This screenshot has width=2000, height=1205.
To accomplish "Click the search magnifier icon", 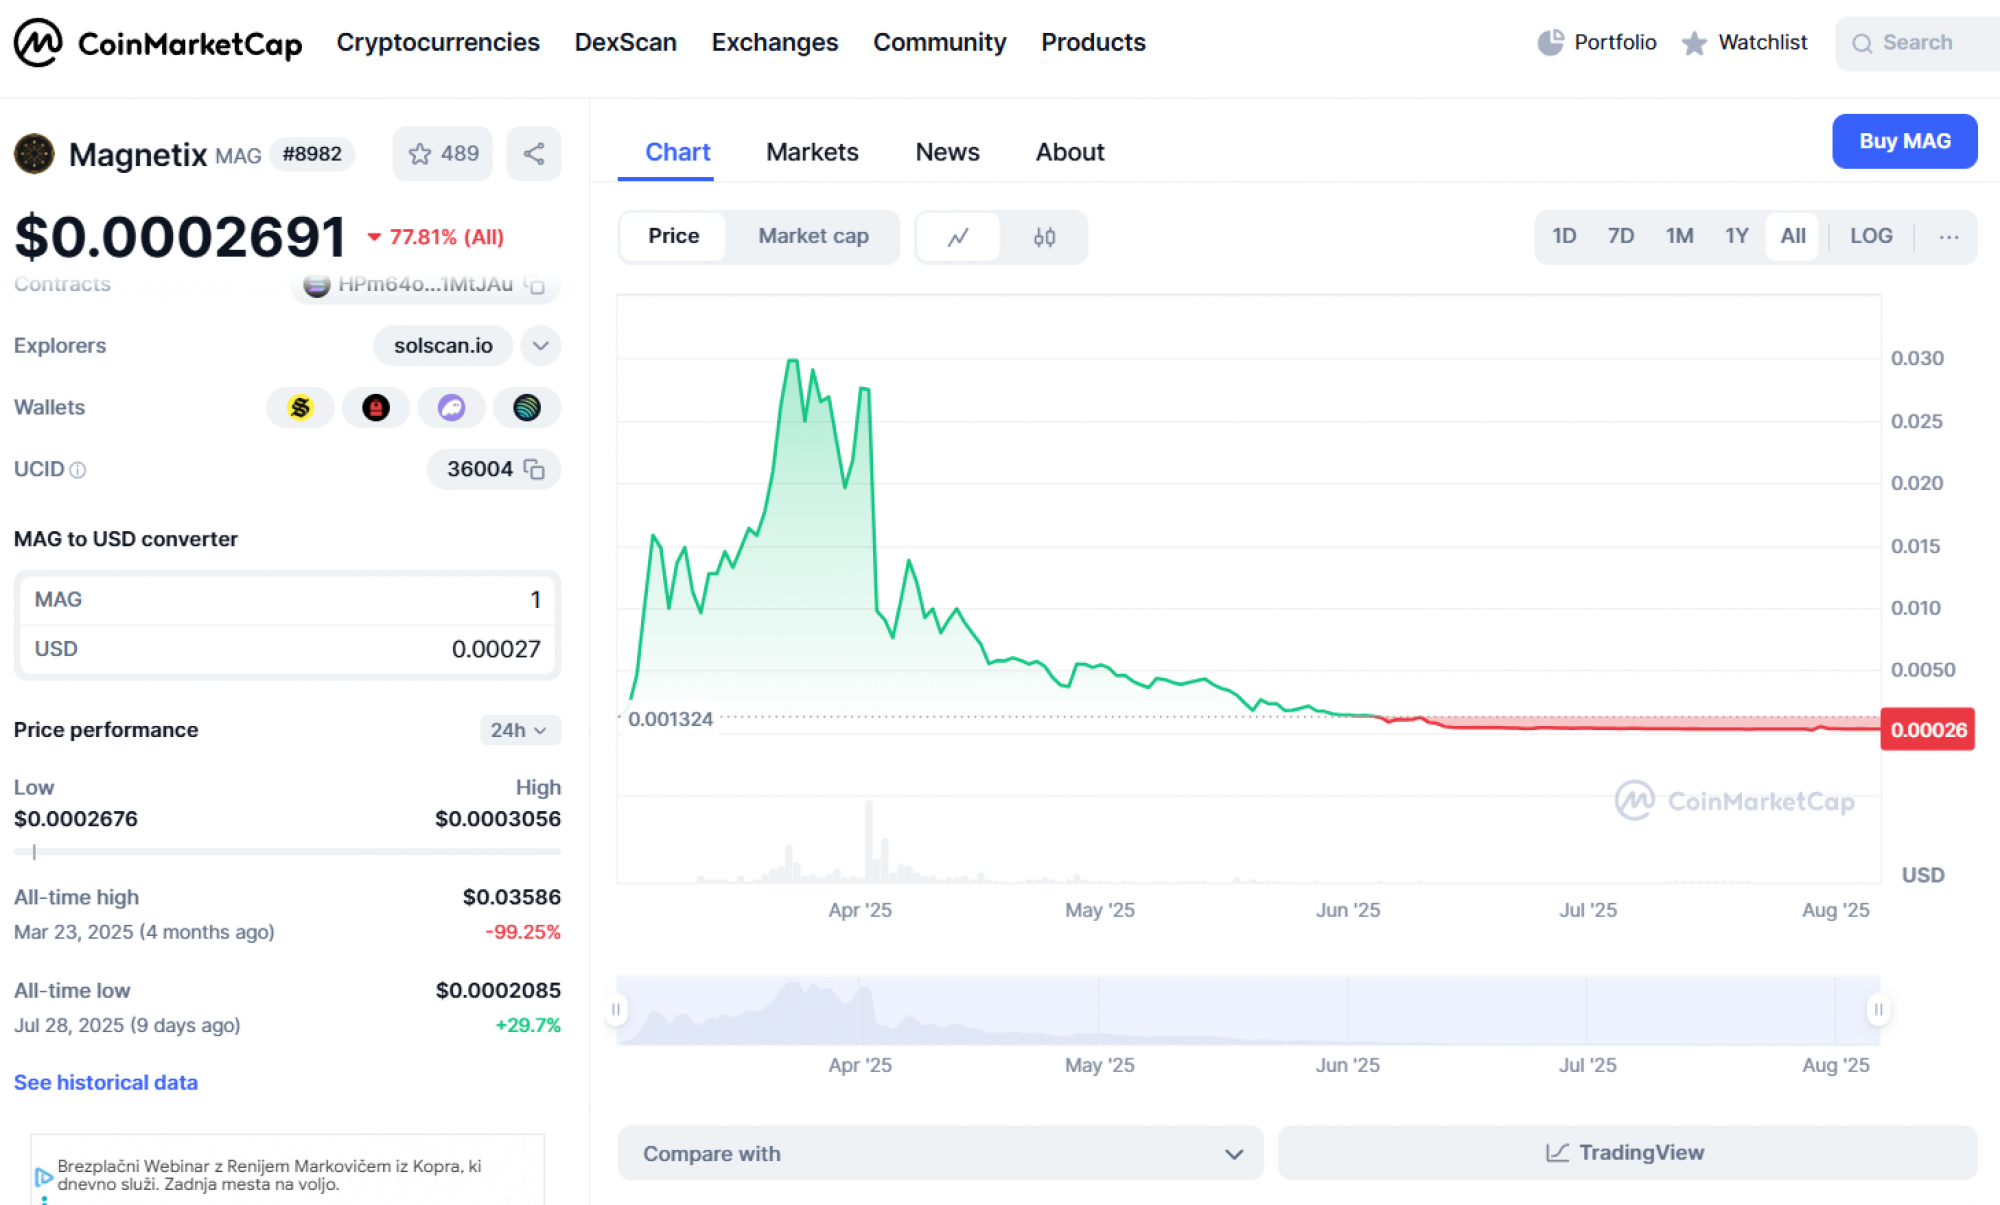I will tap(1862, 43).
